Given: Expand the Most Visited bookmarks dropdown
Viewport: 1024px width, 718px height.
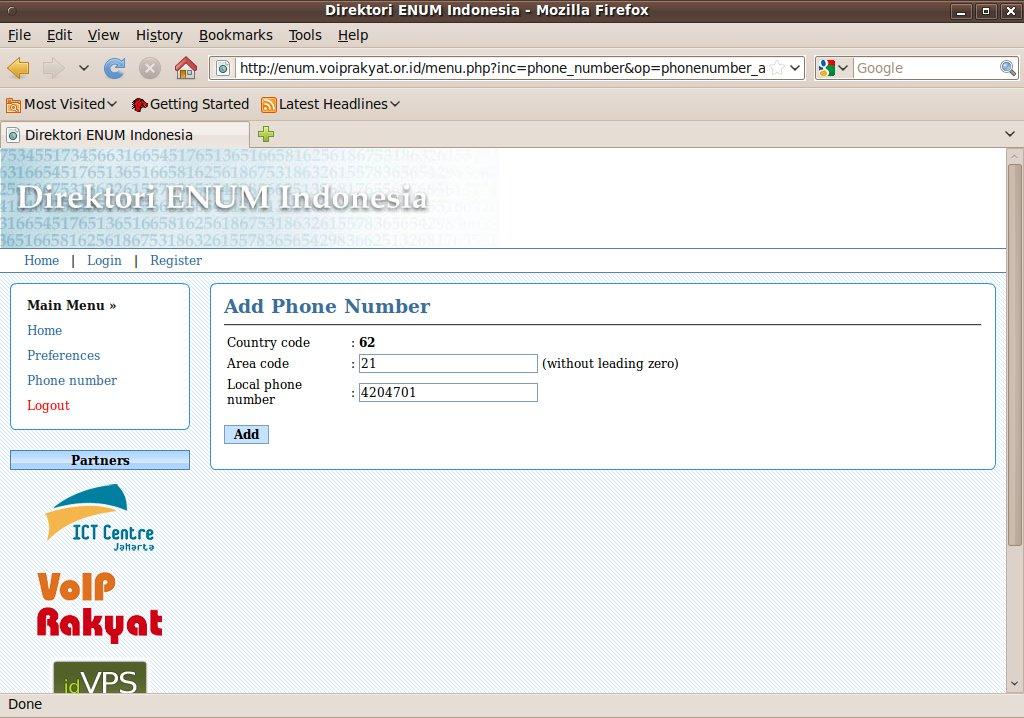Looking at the screenshot, I should tap(62, 104).
